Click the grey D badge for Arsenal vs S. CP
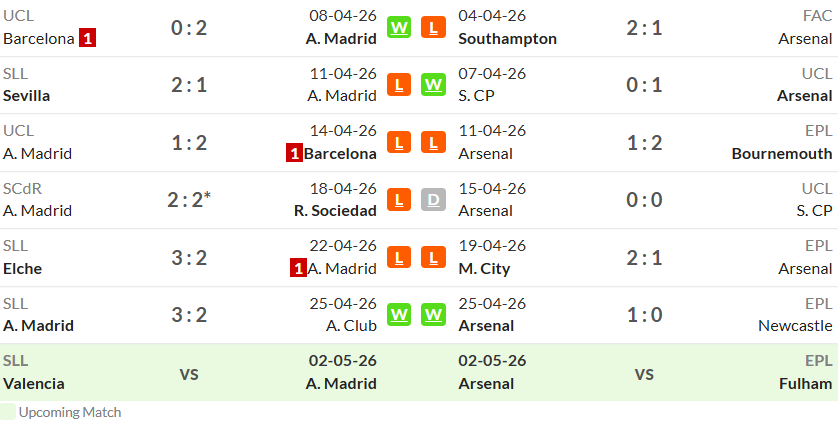This screenshot has height=437, width=838. [x=433, y=200]
